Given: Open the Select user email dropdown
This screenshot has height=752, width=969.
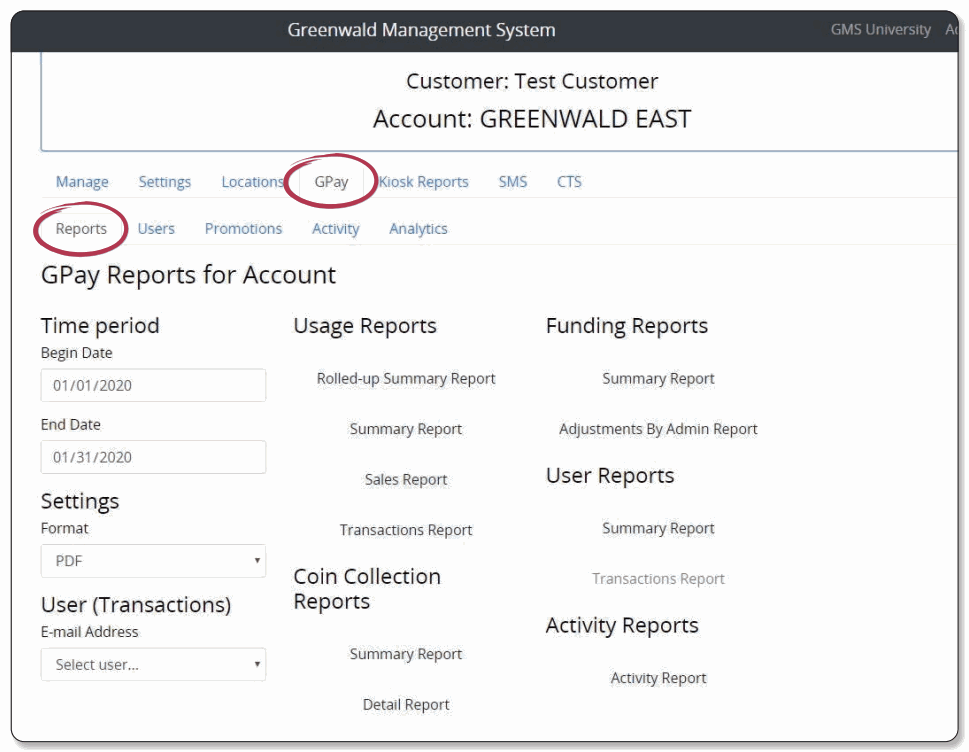Looking at the screenshot, I should (153, 665).
